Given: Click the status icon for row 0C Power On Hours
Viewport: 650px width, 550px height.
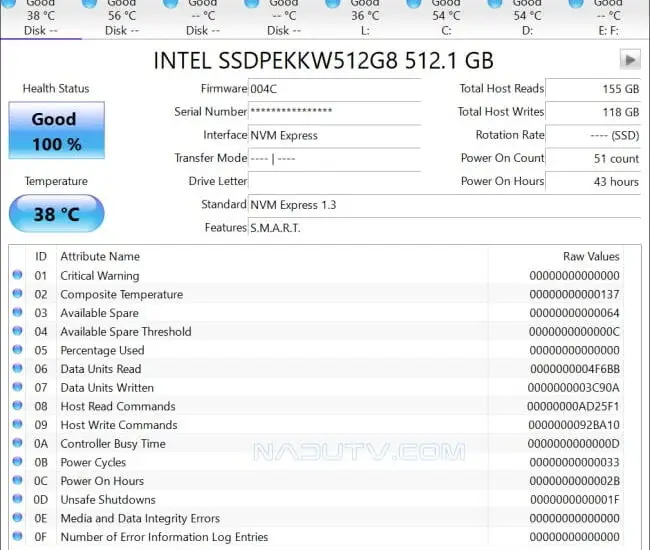Looking at the screenshot, I should coord(17,480).
